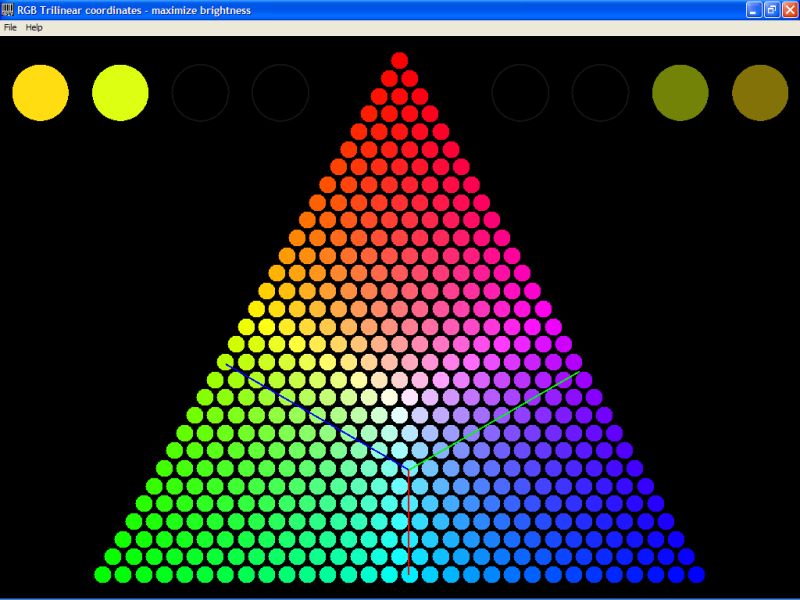Pick the pure red dot at triangle apex
The width and height of the screenshot is (800, 600).
399,61
